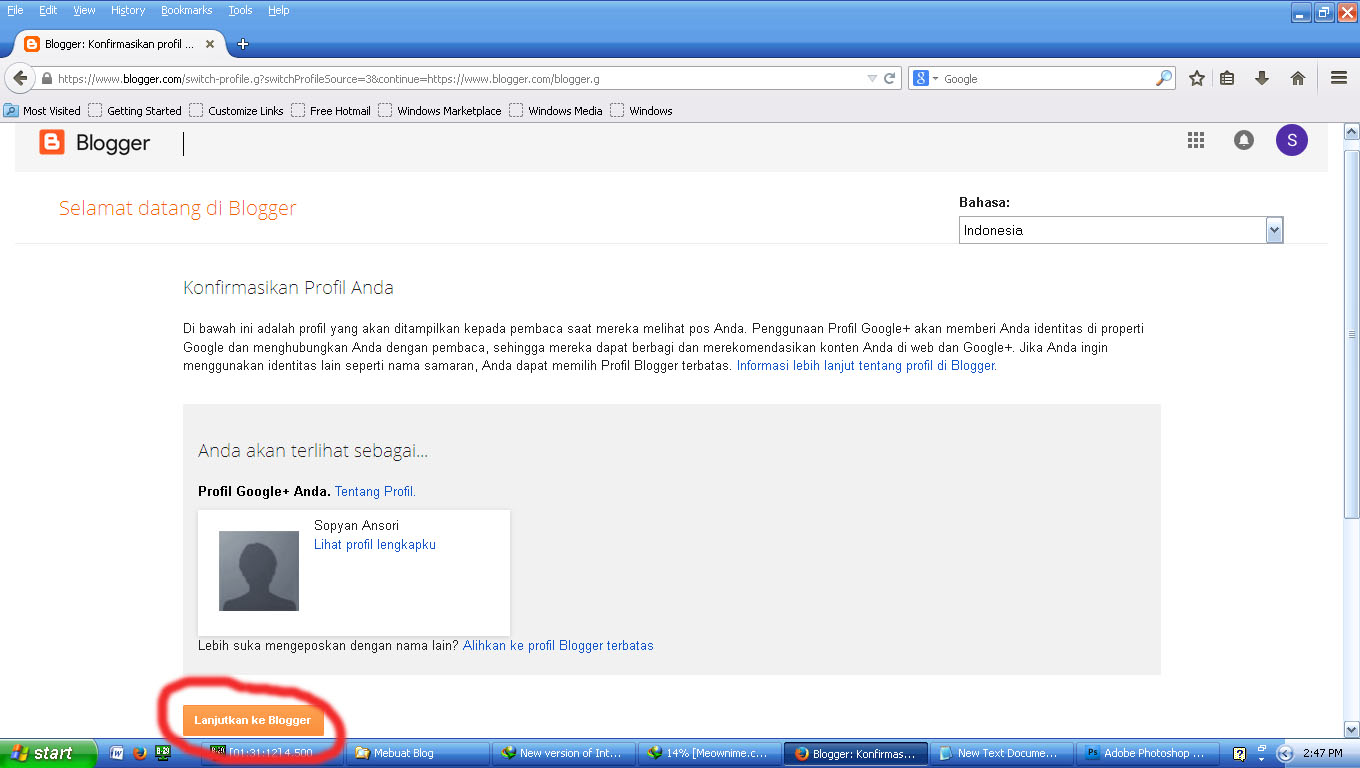Open the Tools menu
The image size is (1360, 768).
(240, 10)
